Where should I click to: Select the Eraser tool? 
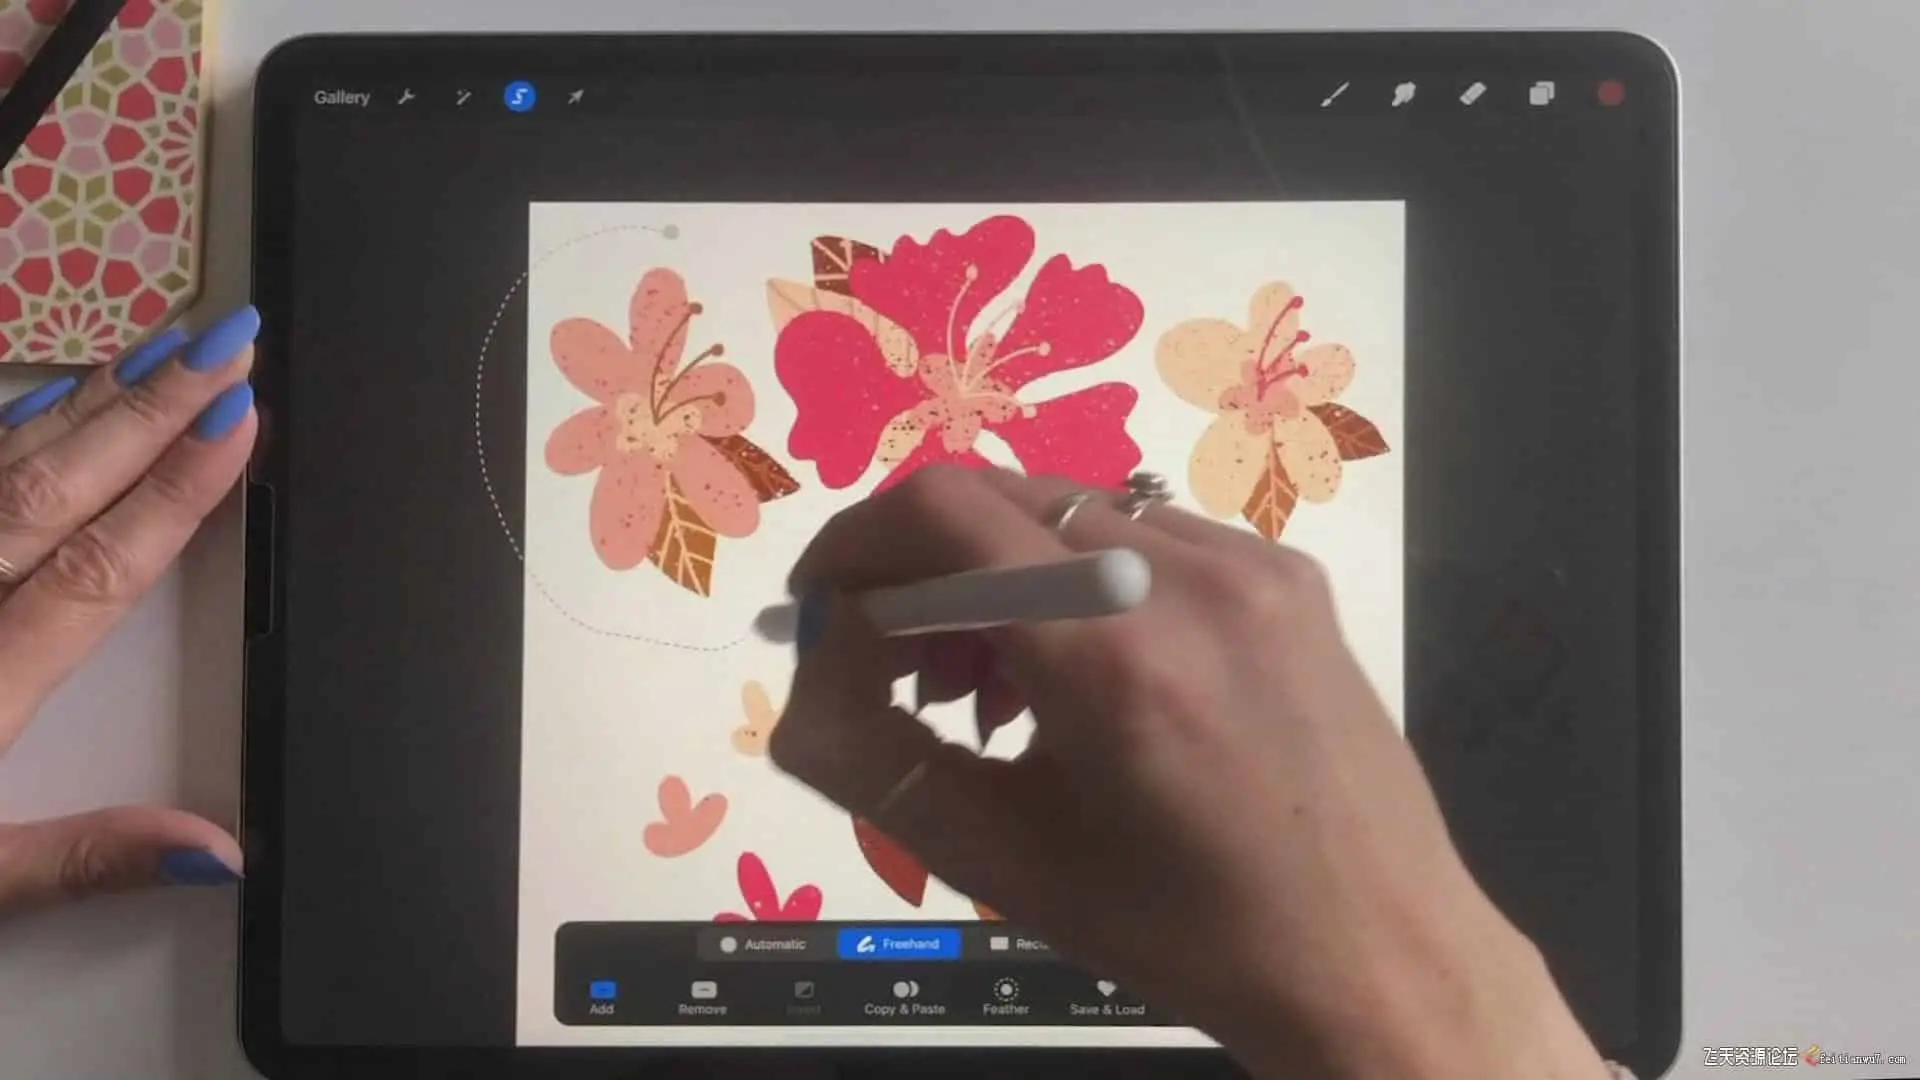(1472, 95)
